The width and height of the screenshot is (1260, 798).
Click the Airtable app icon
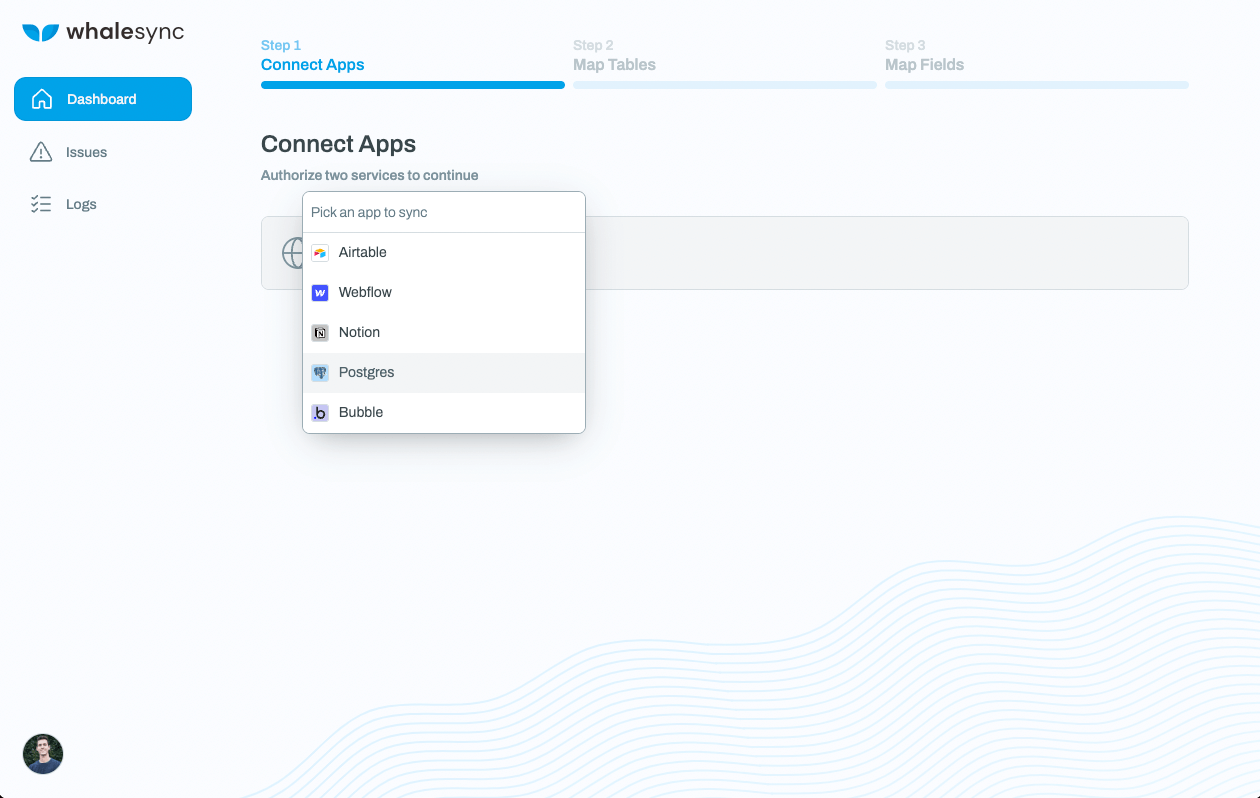pyautogui.click(x=320, y=253)
